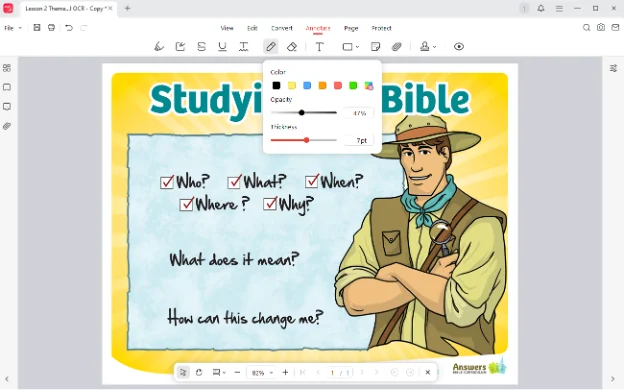Open the View tab

pyautogui.click(x=227, y=28)
